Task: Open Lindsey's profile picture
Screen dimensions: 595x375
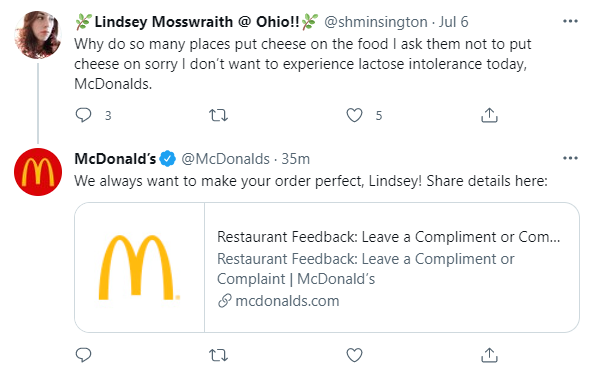Action: pyautogui.click(x=38, y=35)
